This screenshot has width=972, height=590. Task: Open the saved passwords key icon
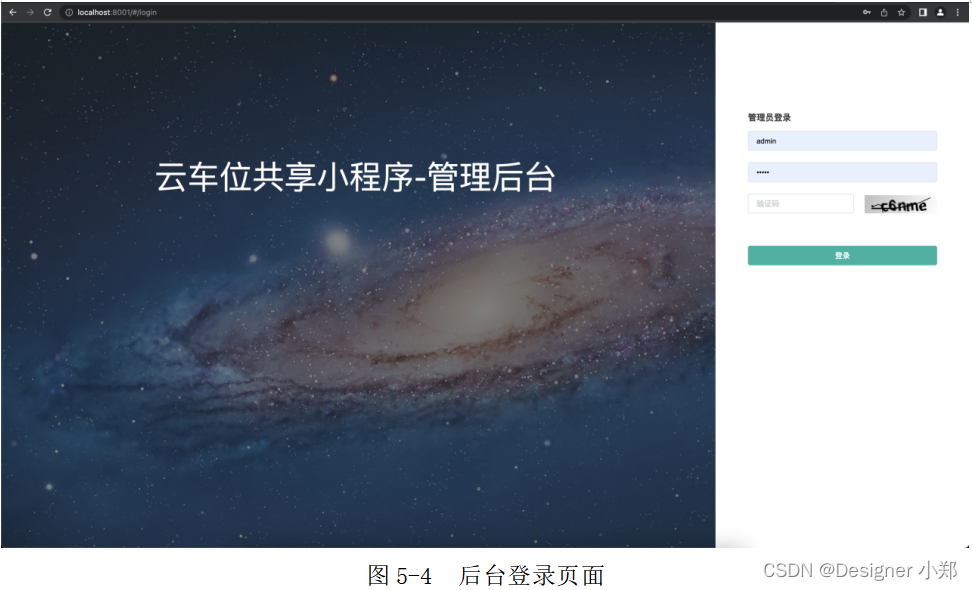(867, 12)
